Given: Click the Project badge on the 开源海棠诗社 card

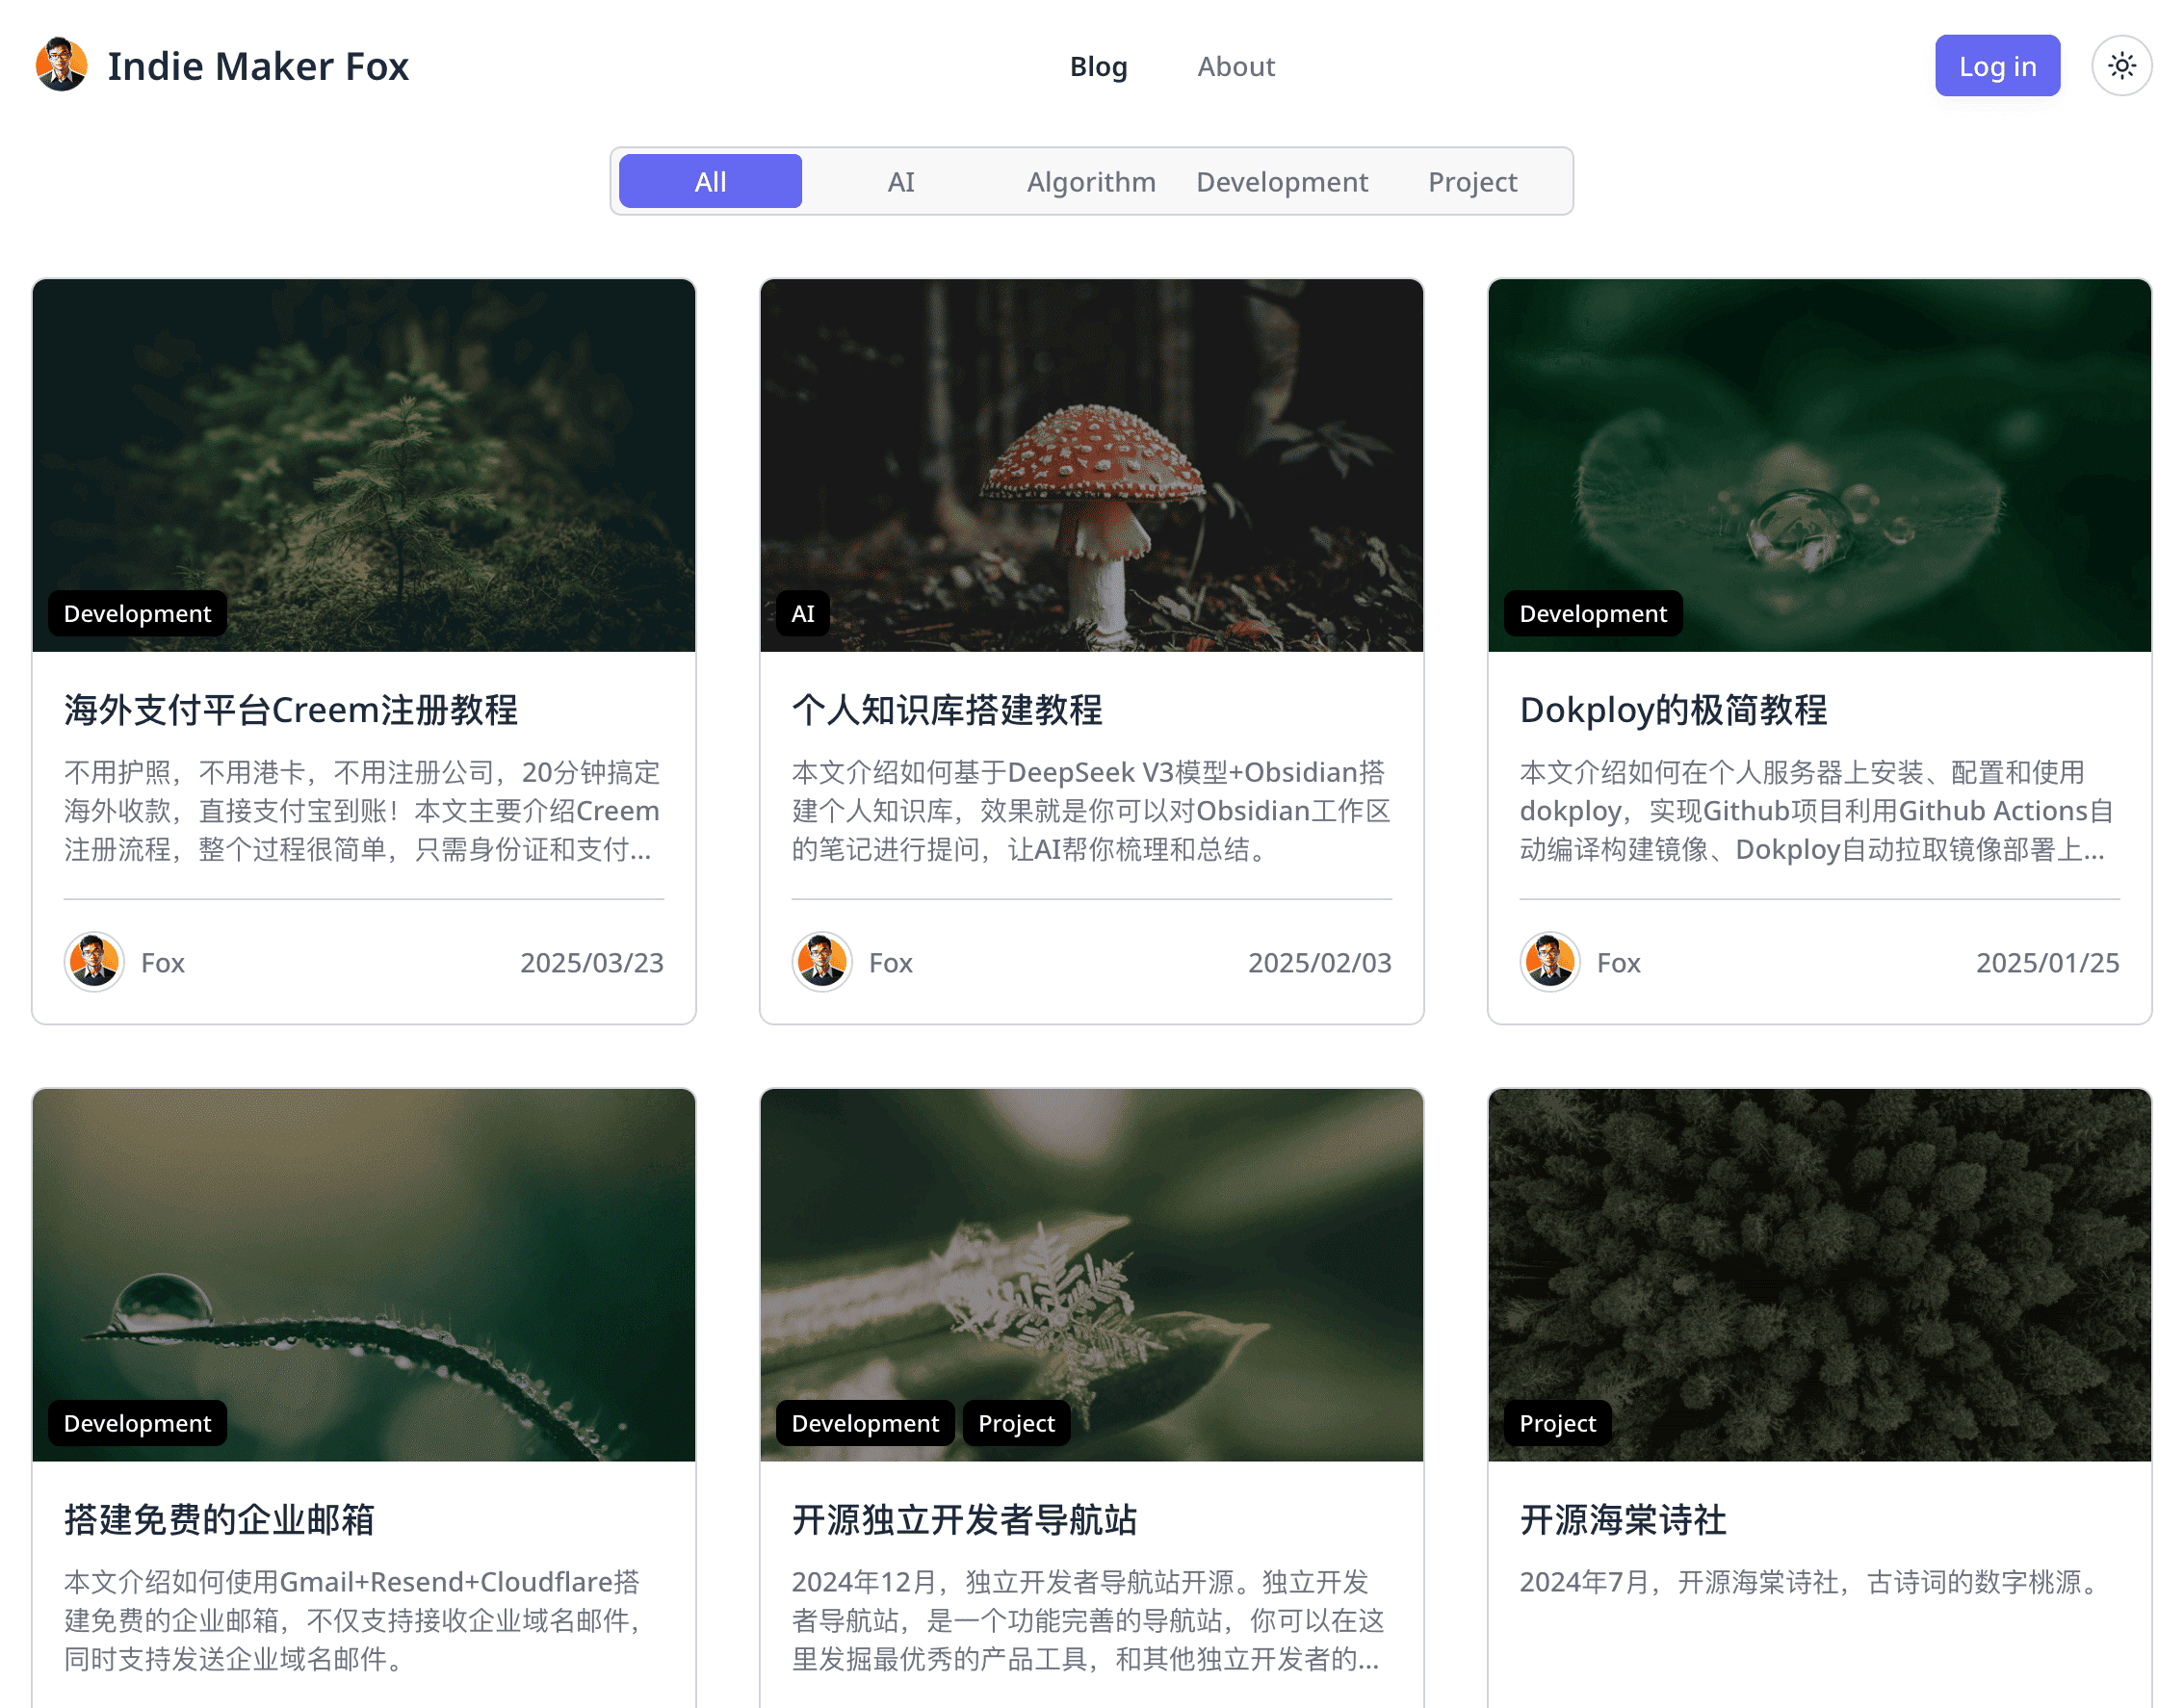Looking at the screenshot, I should [x=1556, y=1423].
